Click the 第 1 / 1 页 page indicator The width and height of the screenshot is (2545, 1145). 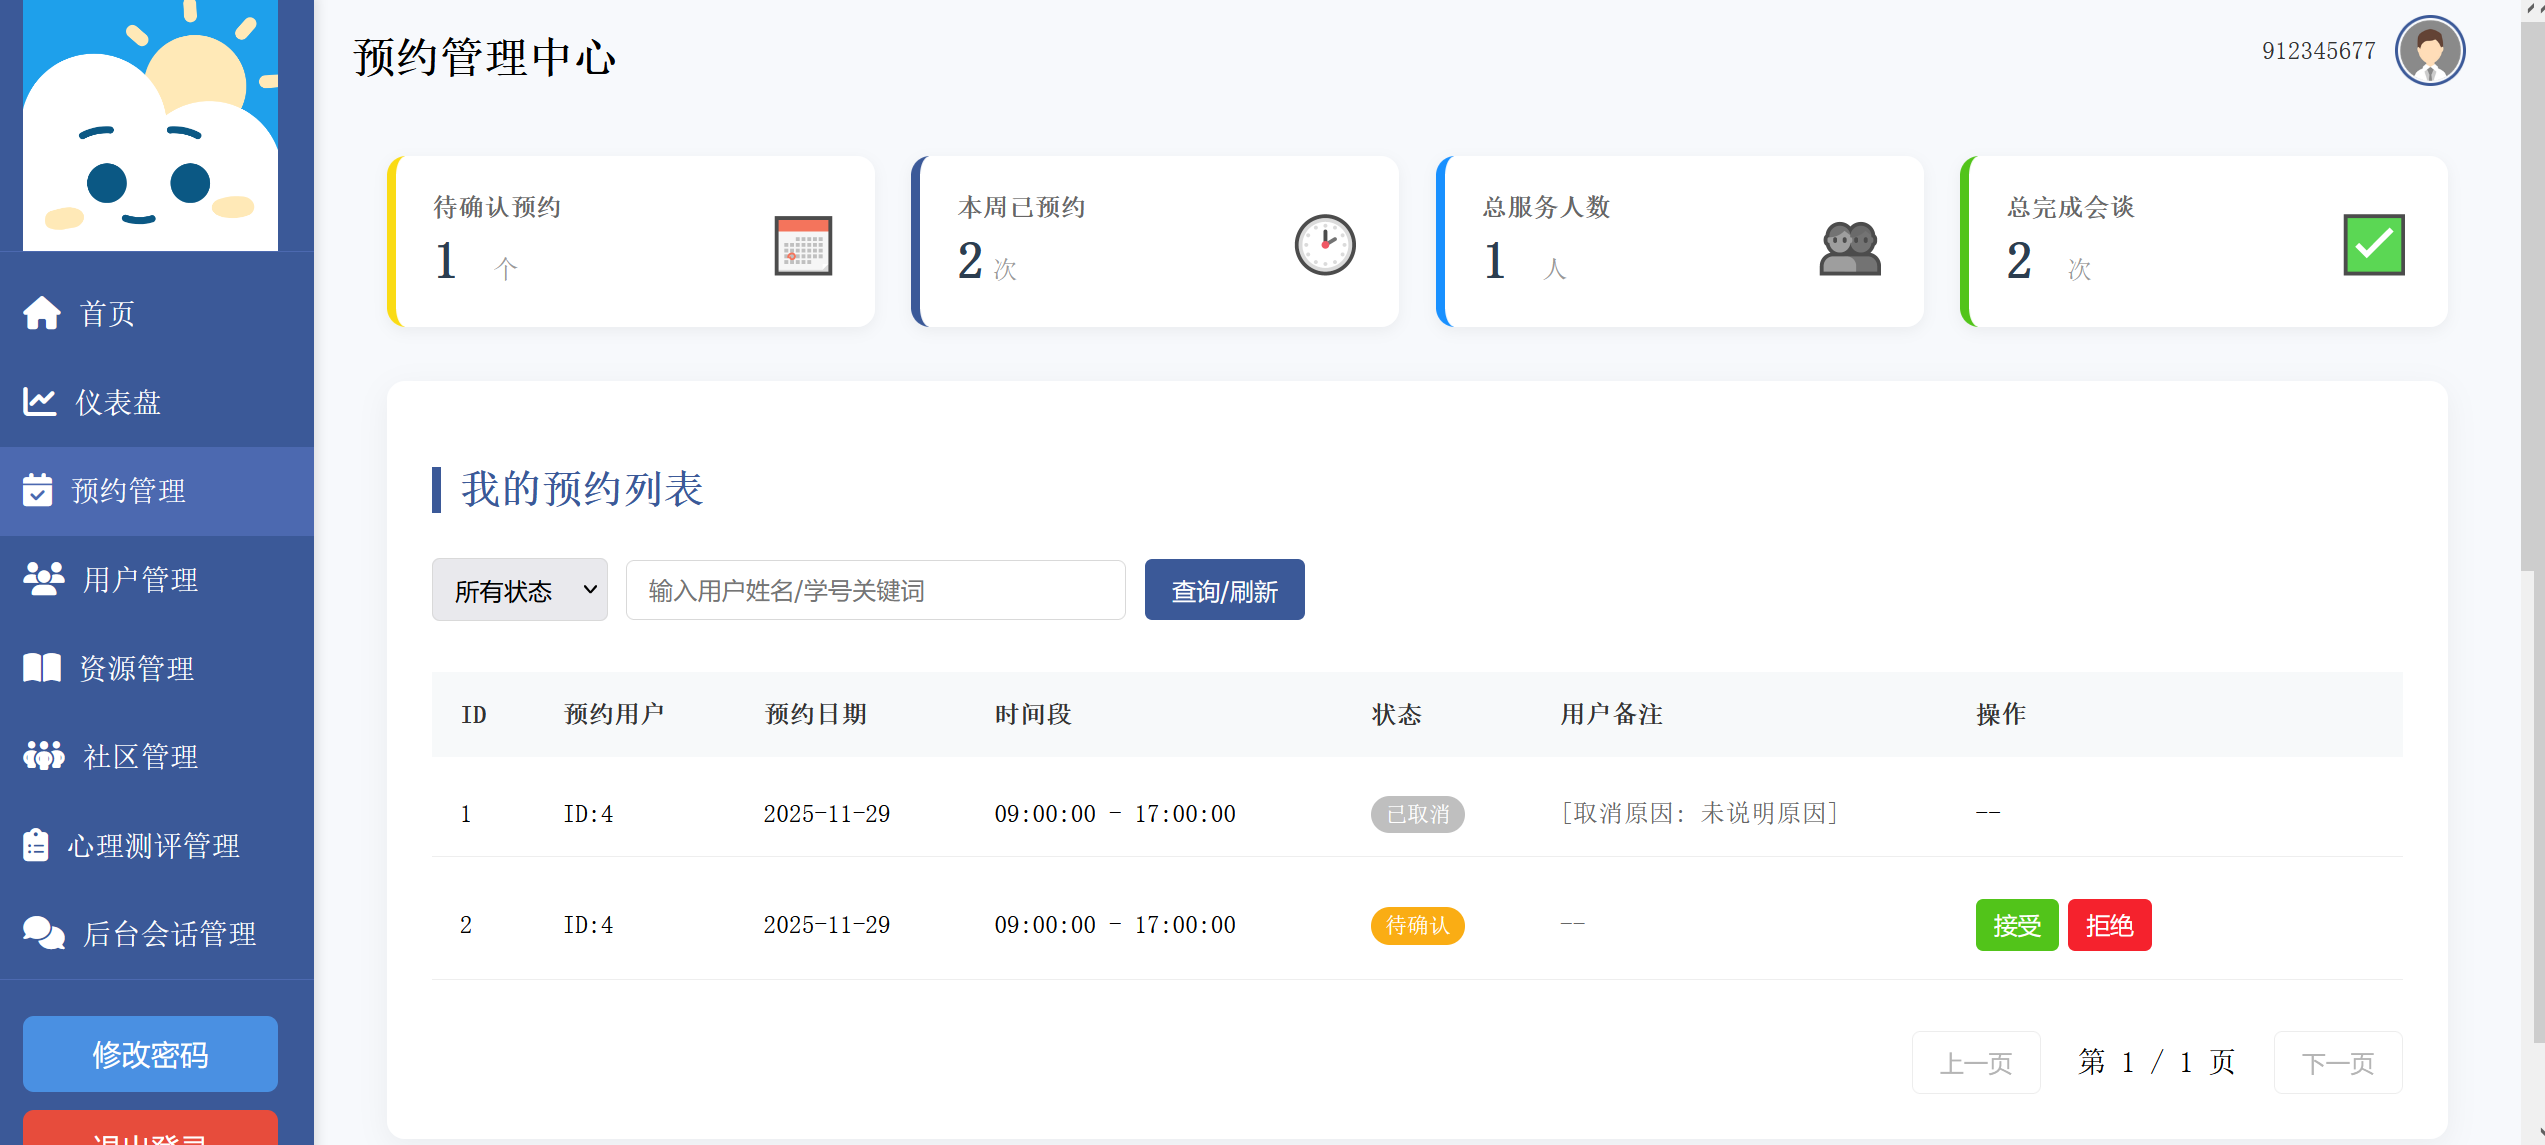click(2157, 1062)
